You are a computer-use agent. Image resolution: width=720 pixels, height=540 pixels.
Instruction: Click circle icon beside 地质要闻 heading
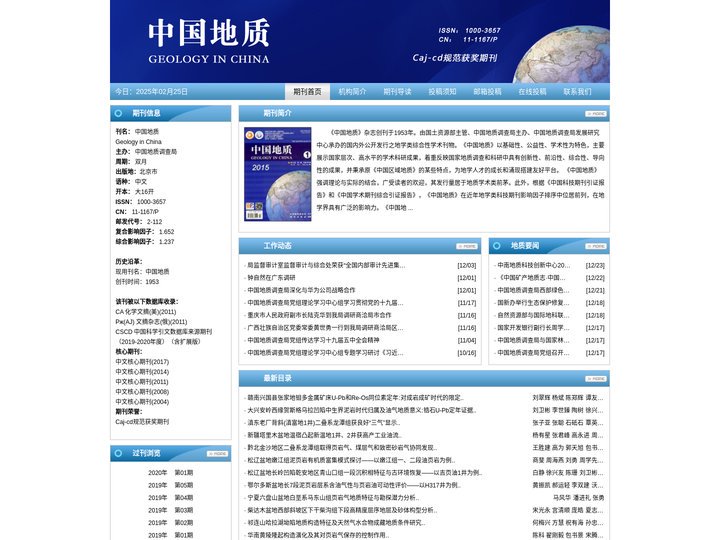pos(497,246)
